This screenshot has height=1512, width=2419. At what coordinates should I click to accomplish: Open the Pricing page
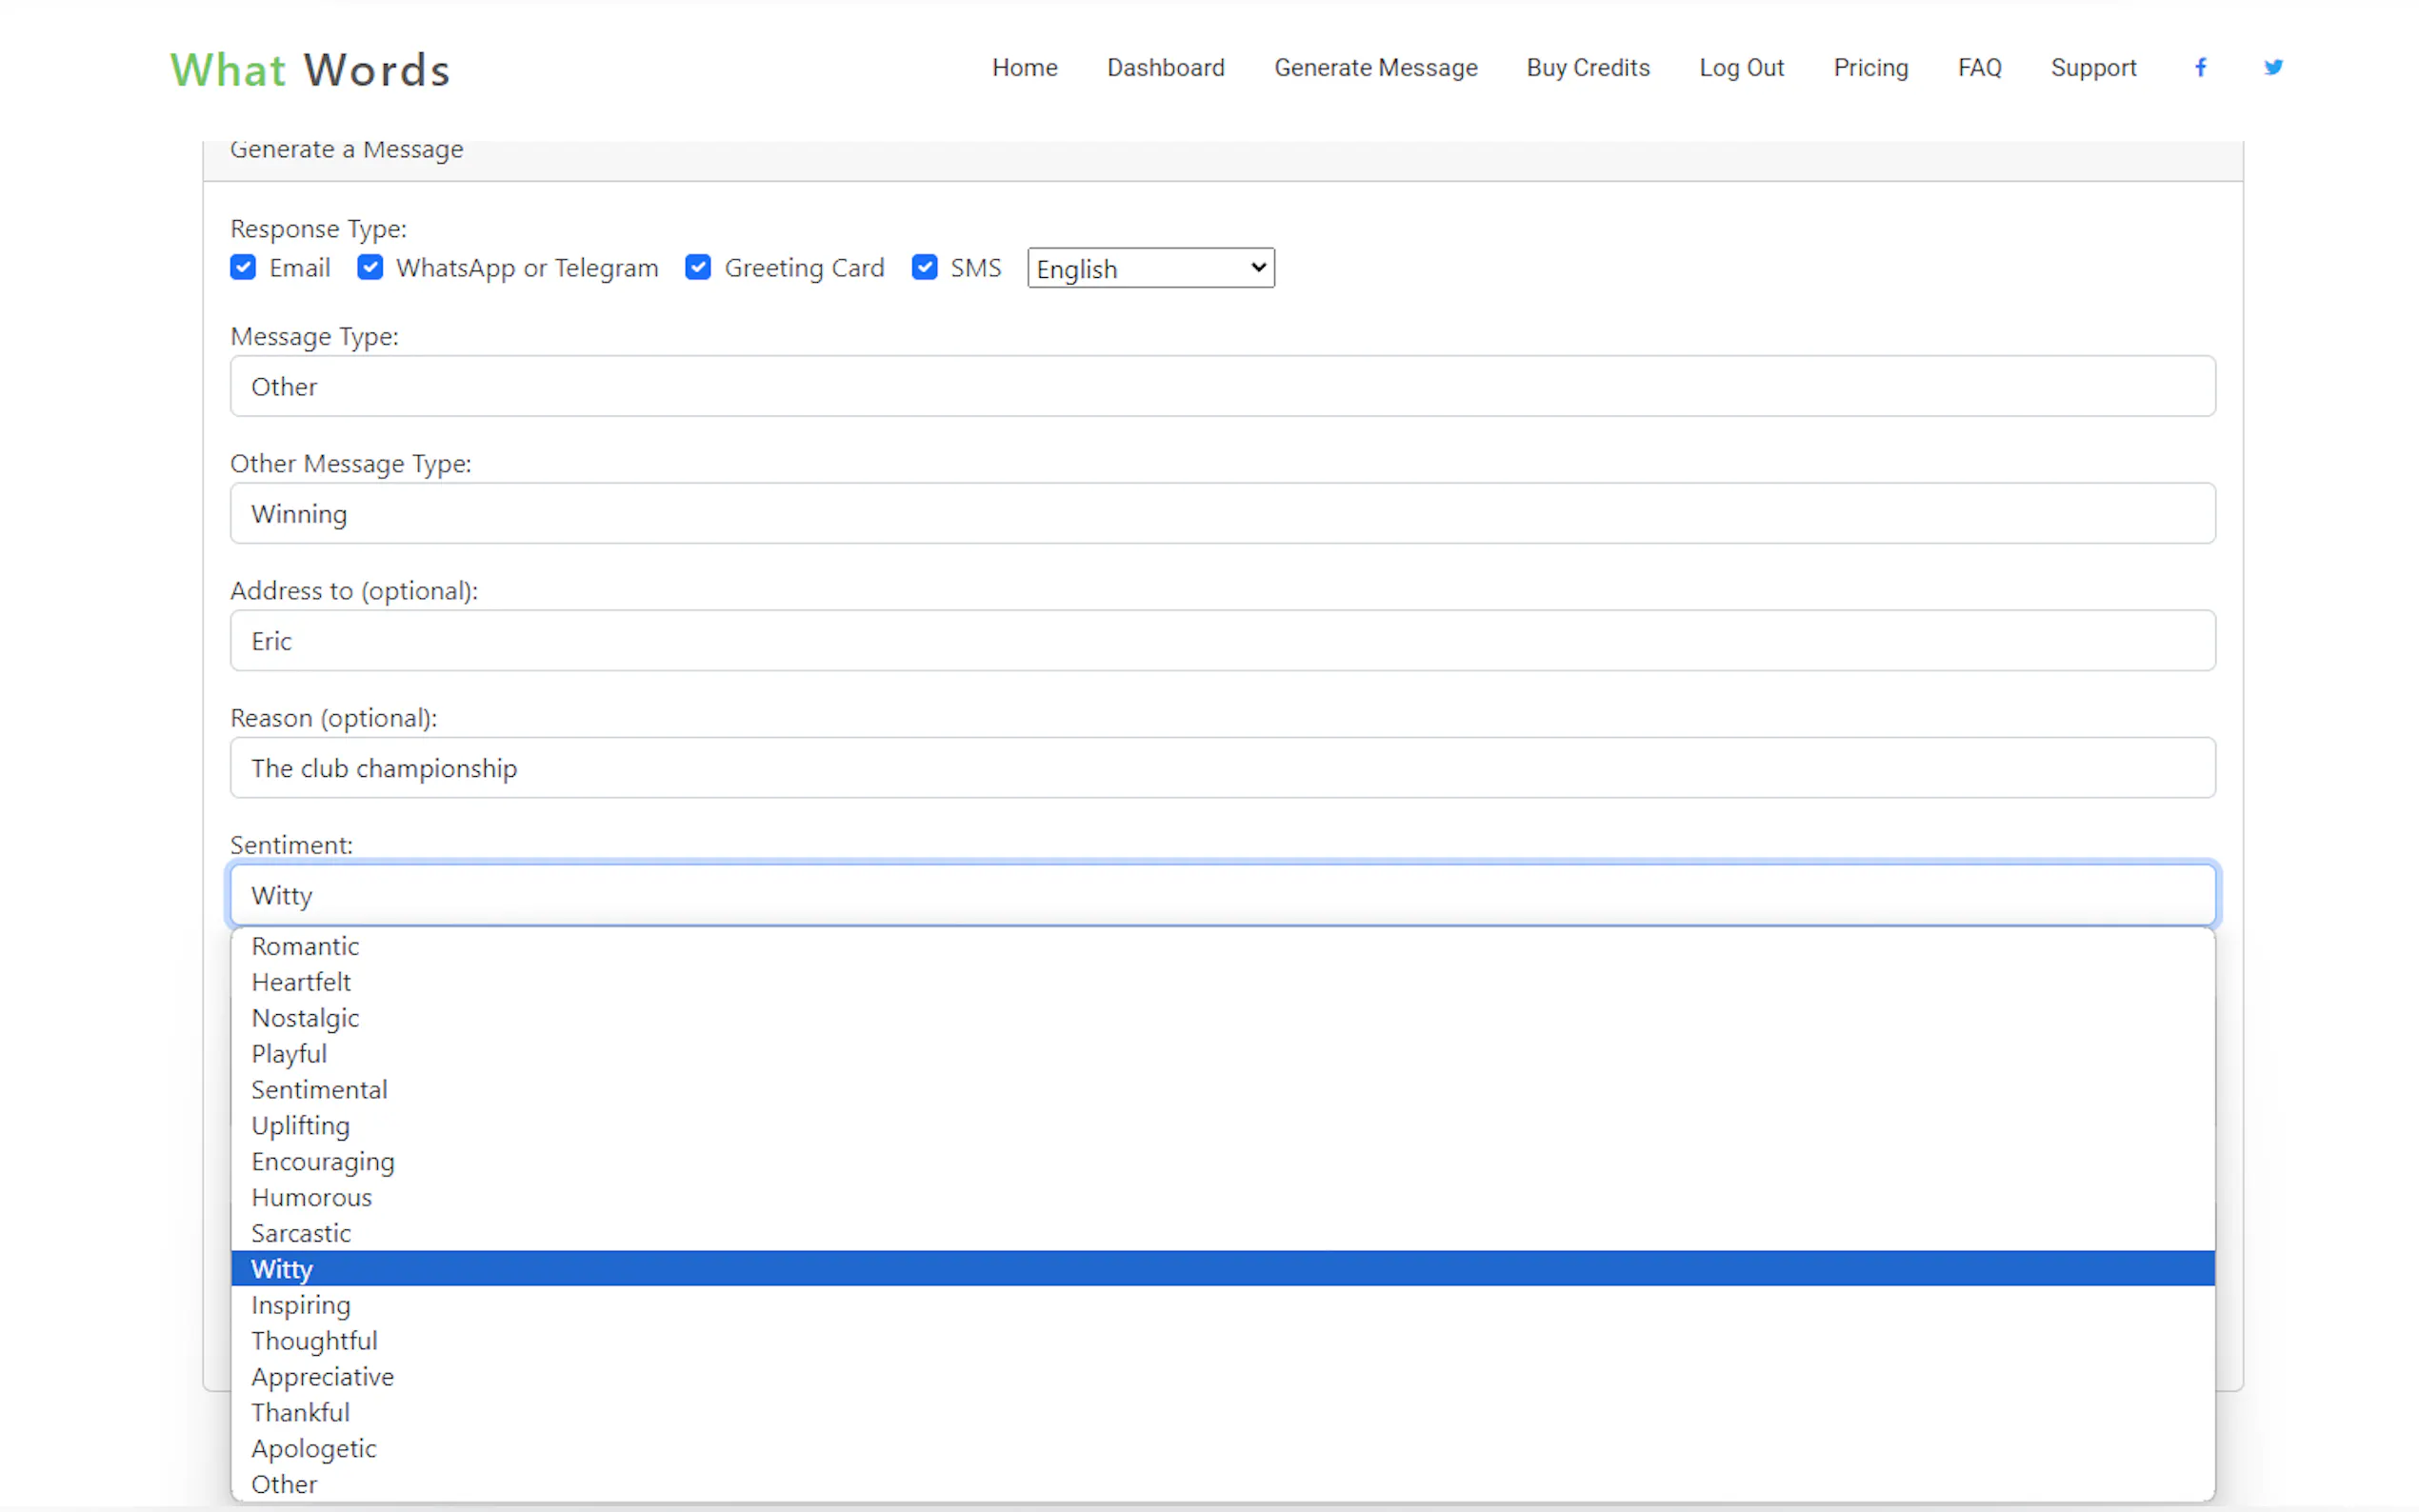tap(1870, 67)
